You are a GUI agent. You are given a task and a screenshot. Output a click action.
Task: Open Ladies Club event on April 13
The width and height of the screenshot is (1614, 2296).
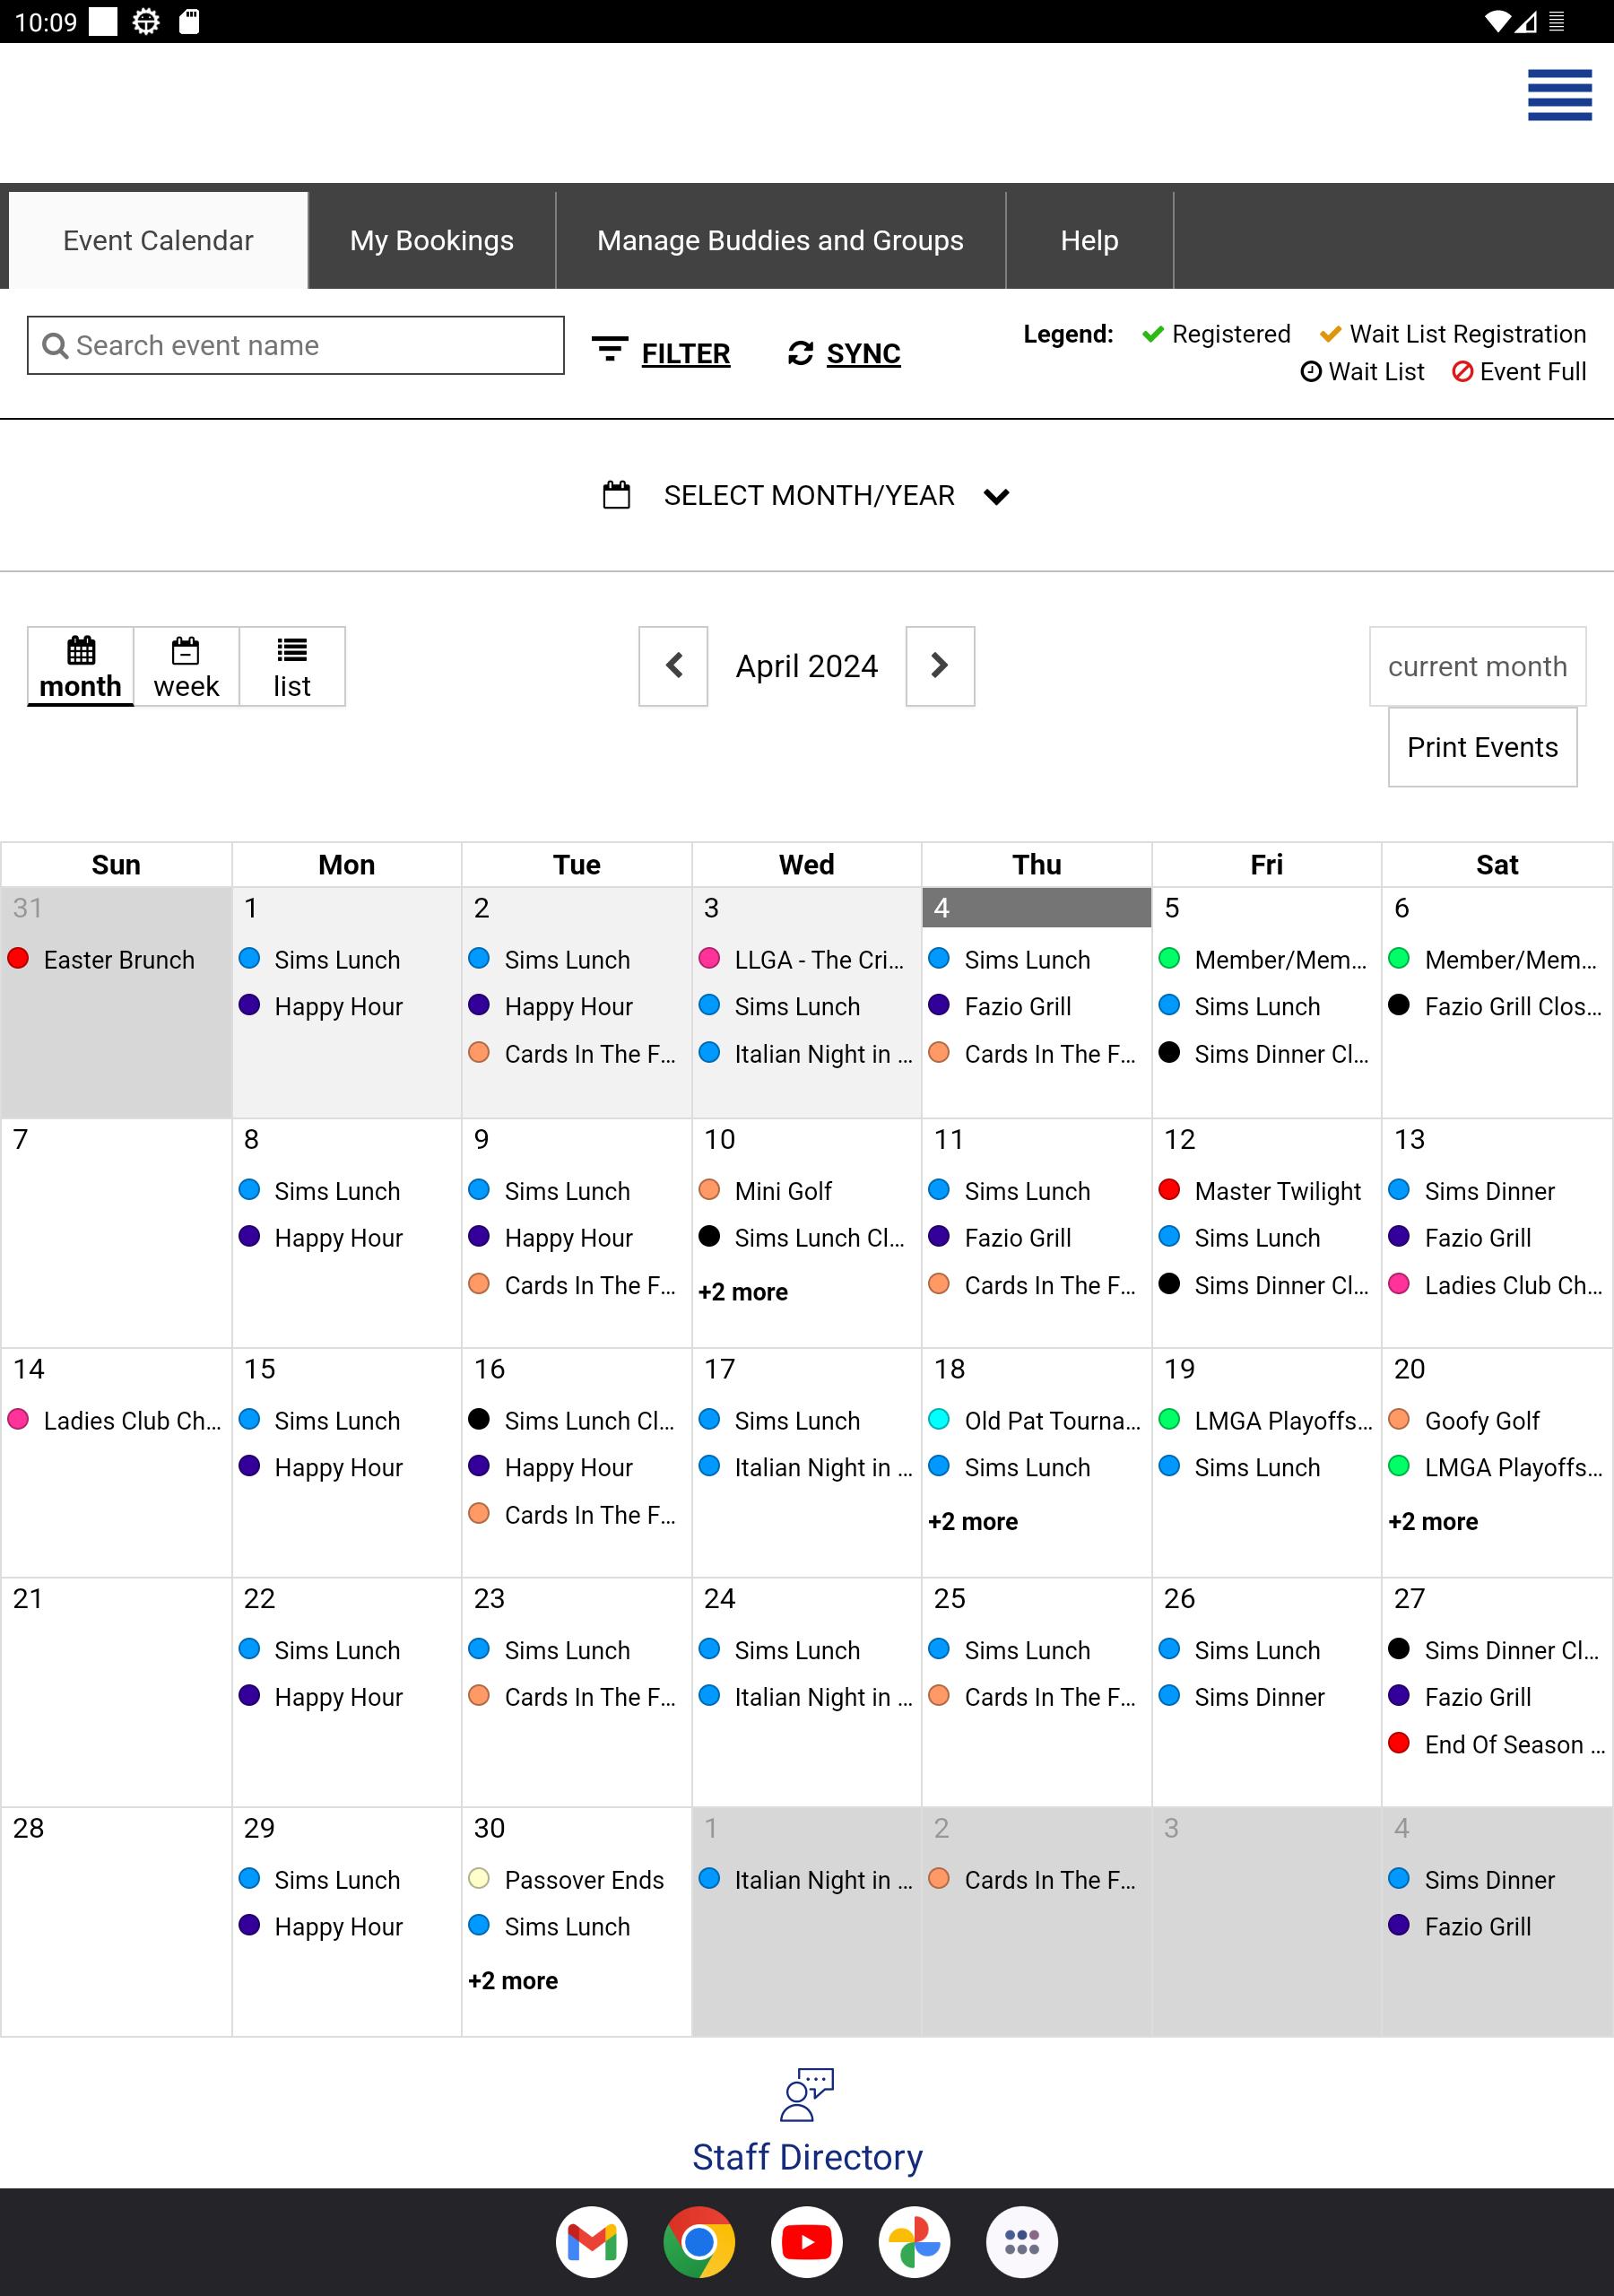[x=1513, y=1286]
